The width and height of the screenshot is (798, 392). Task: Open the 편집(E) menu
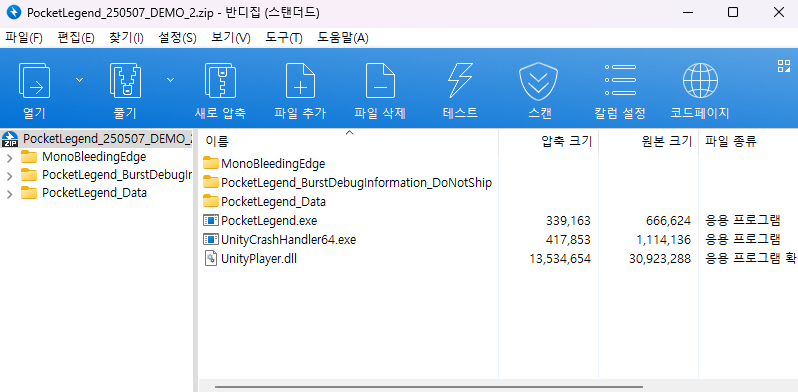coord(76,38)
